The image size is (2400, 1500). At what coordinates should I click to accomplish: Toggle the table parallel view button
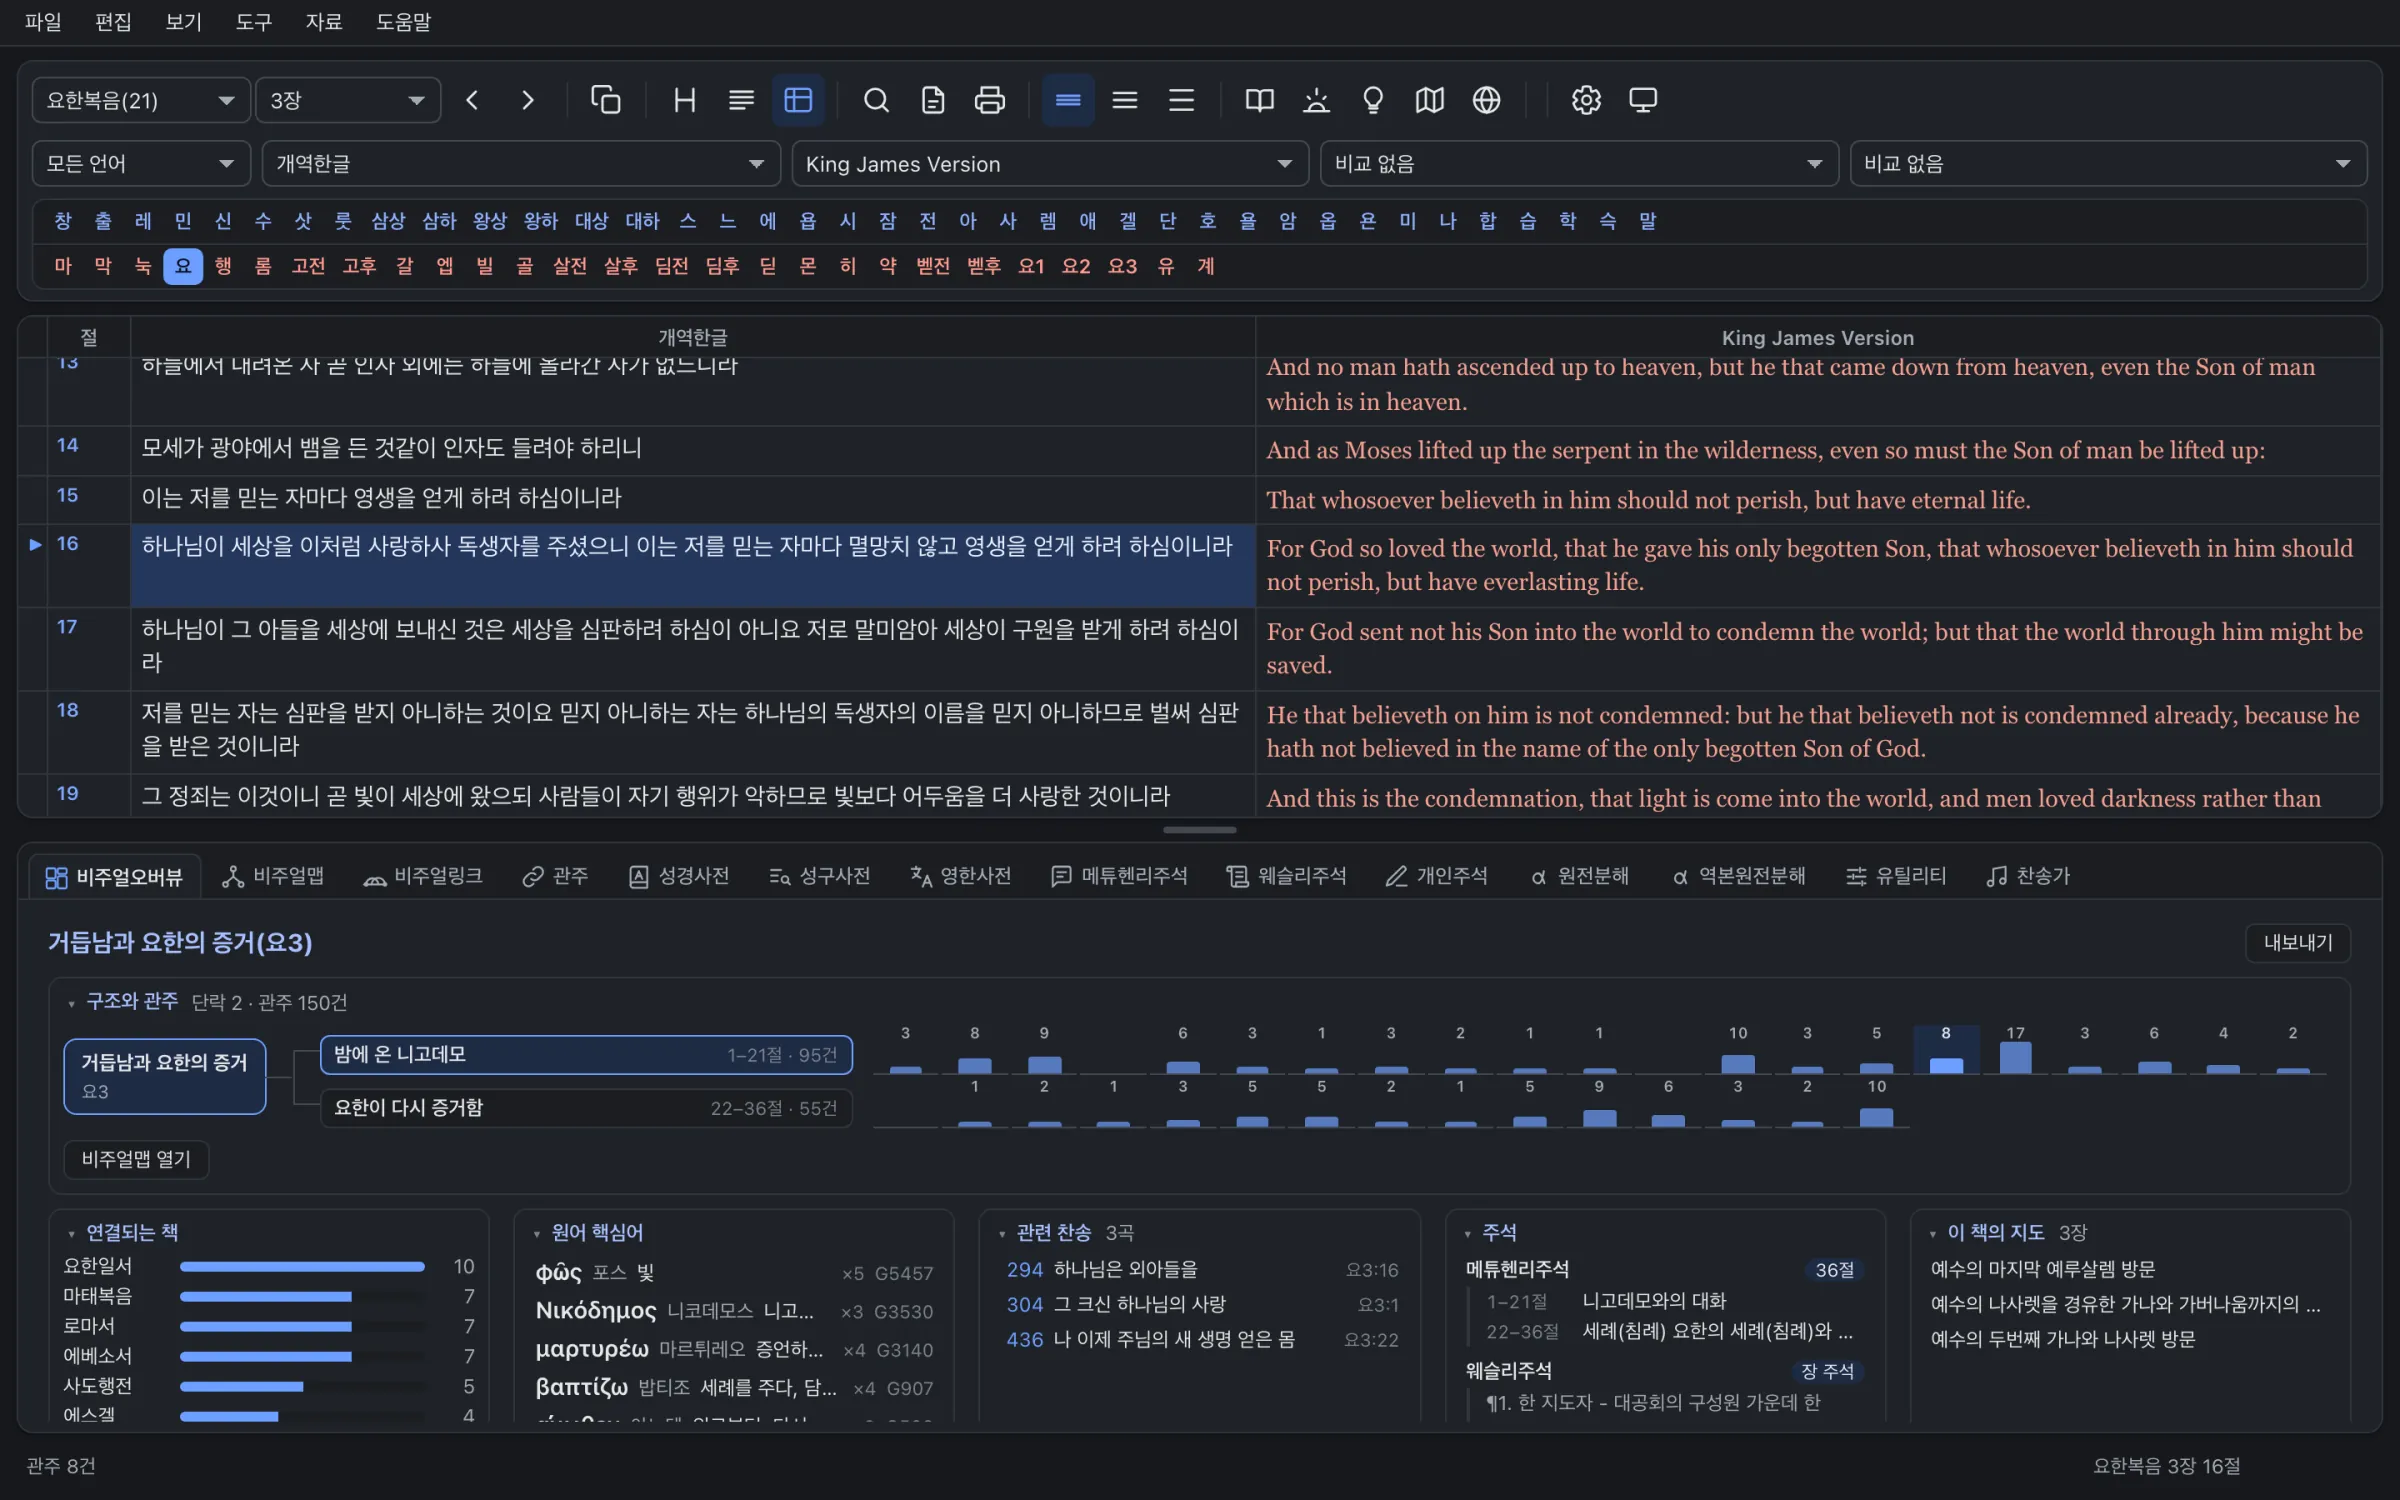[x=798, y=100]
